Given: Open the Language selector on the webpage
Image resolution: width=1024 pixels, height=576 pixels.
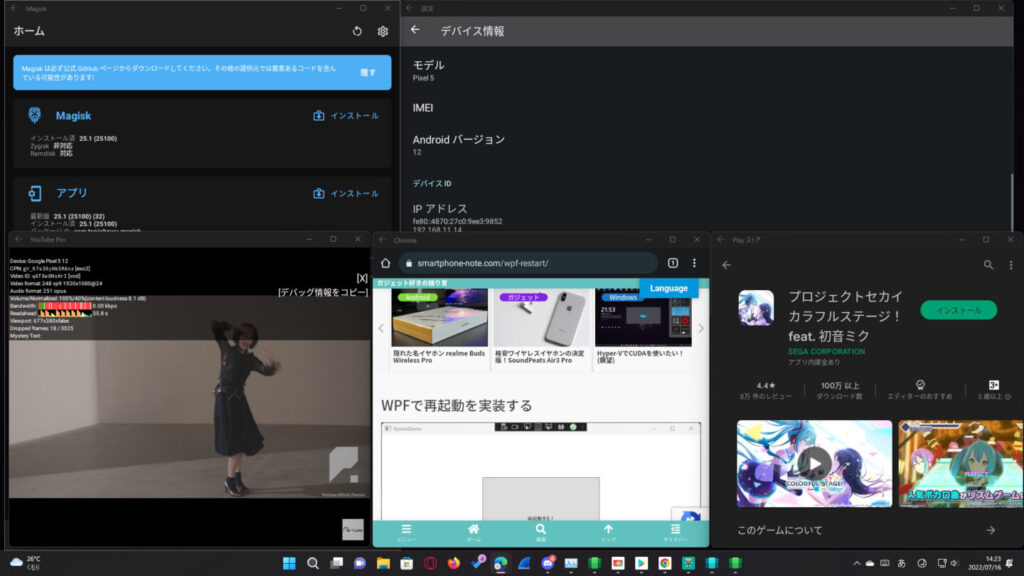Looking at the screenshot, I should tap(668, 288).
